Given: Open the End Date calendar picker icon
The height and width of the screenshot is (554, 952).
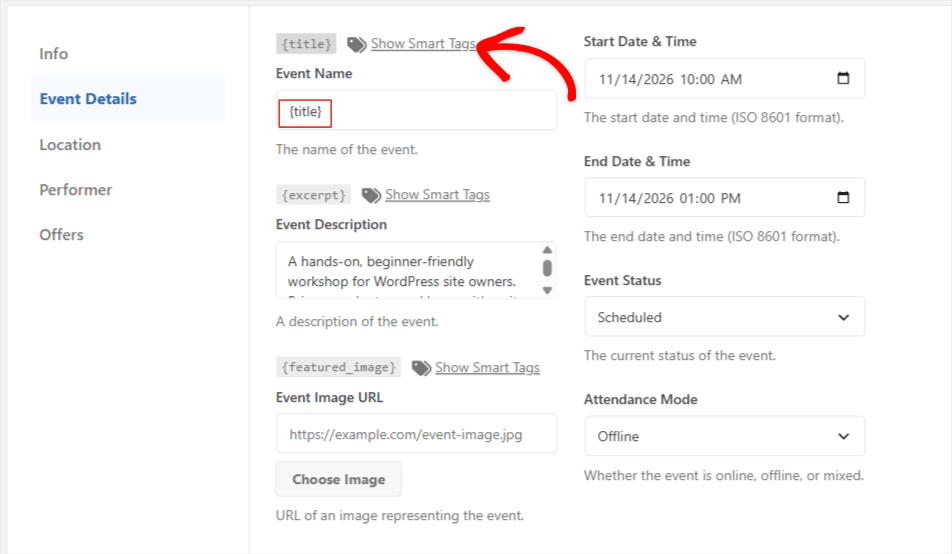Looking at the screenshot, I should pos(843,197).
